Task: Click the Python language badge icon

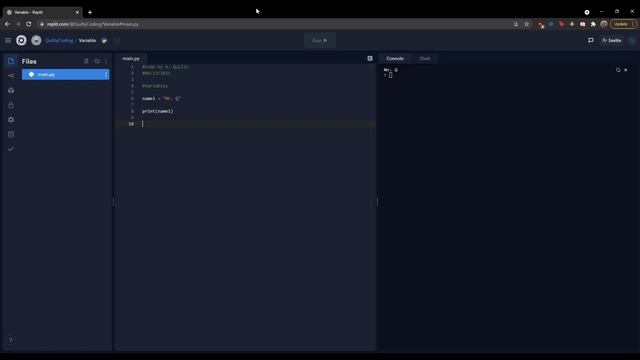Action: 104,40
